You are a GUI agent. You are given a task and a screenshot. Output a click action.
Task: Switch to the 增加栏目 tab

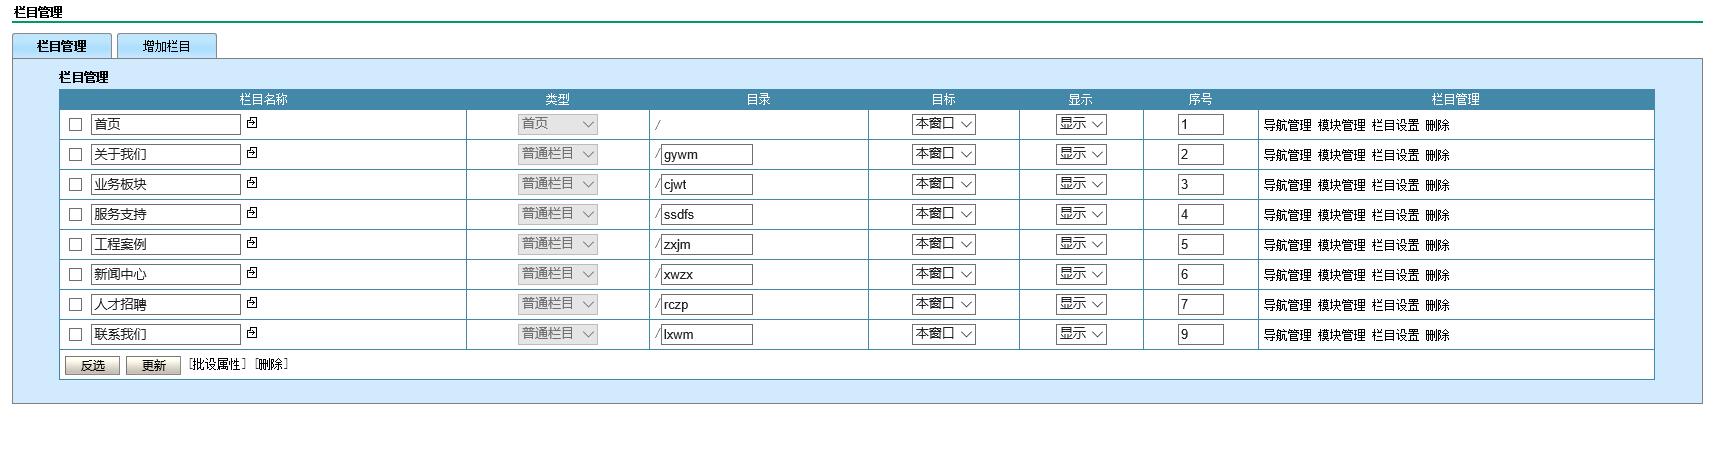click(167, 46)
